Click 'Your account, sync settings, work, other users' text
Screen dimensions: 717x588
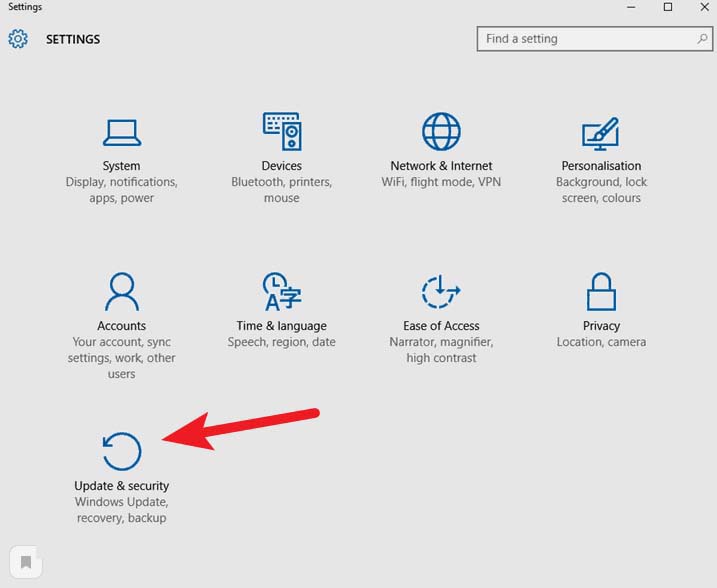[122, 358]
